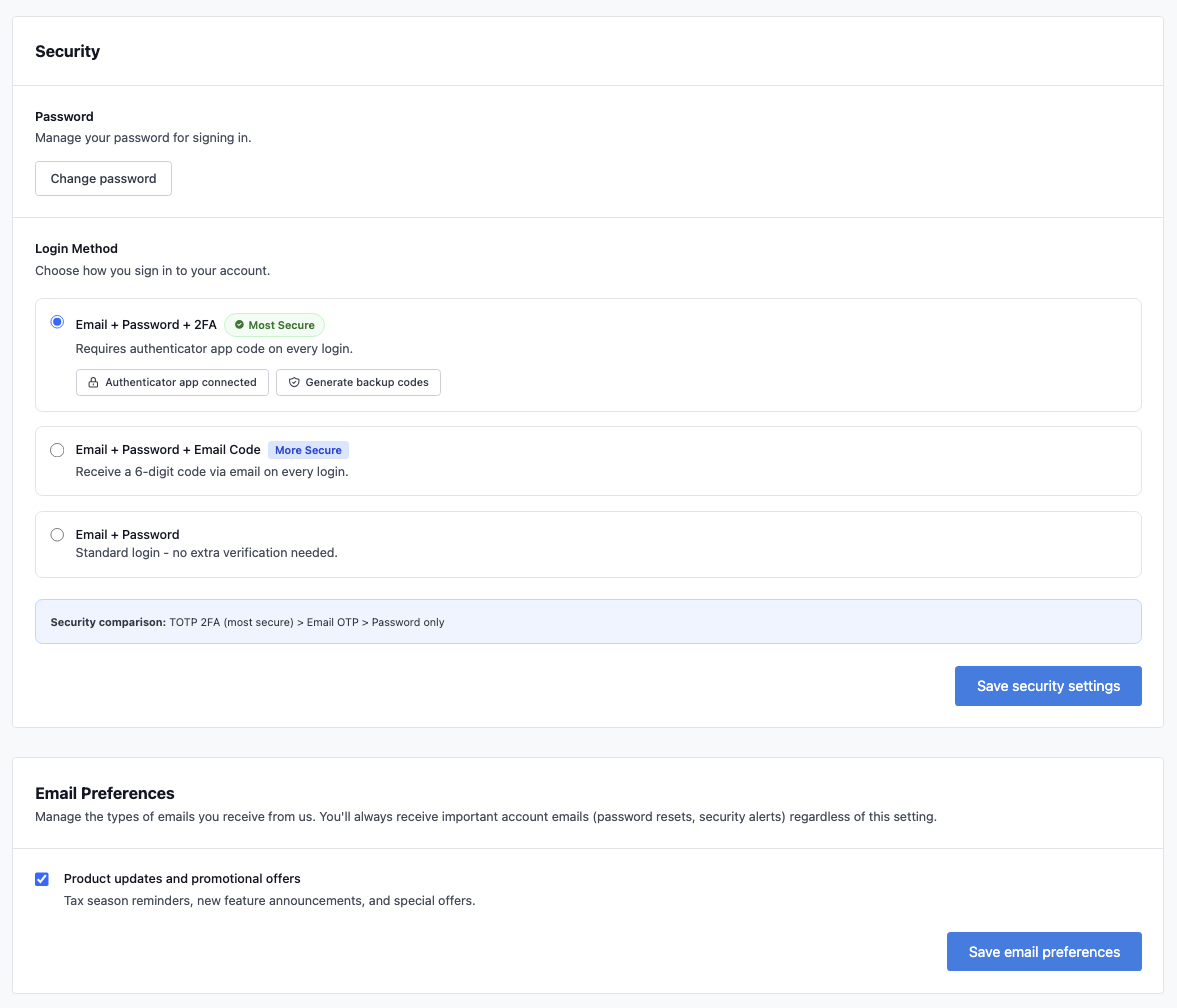Image resolution: width=1177 pixels, height=1008 pixels.
Task: Click the More Secure badge
Action: [x=308, y=450]
